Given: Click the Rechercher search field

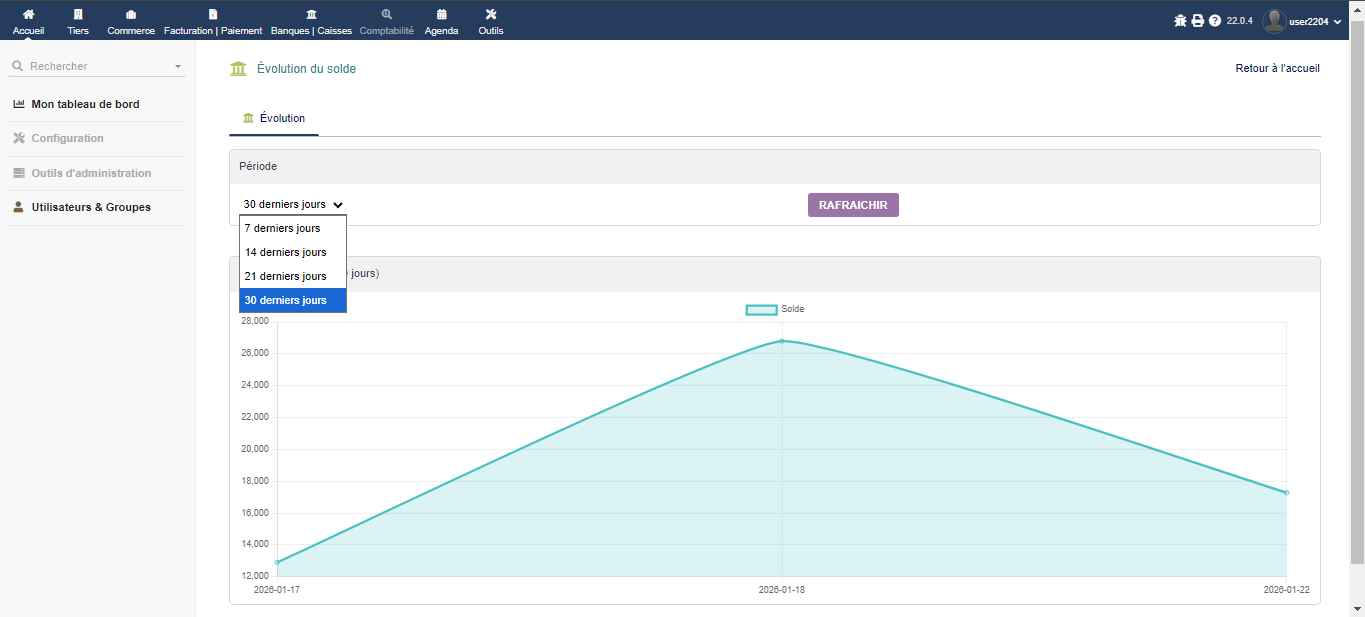Looking at the screenshot, I should [97, 66].
